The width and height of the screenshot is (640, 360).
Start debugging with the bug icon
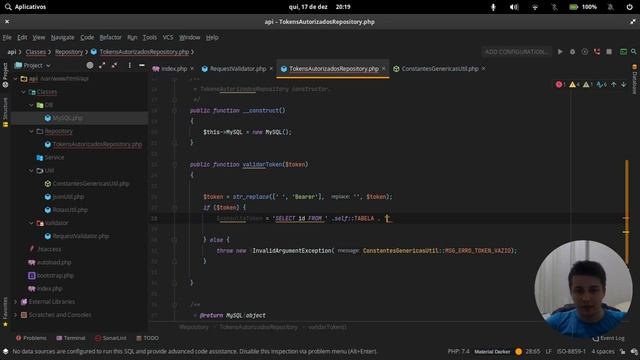click(572, 52)
